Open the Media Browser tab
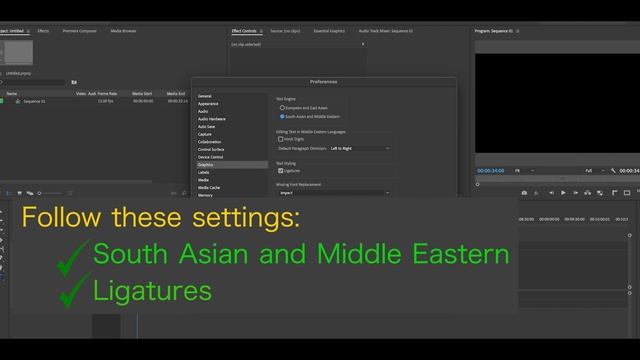640x360 pixels. click(x=123, y=31)
